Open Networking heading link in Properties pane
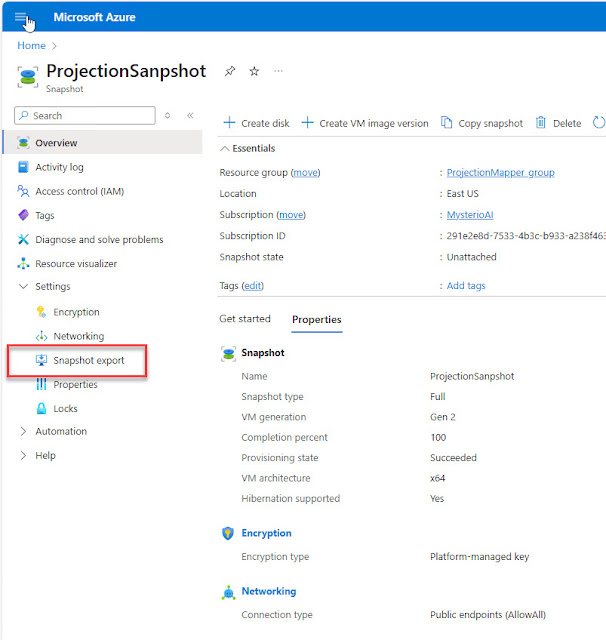 tap(269, 591)
